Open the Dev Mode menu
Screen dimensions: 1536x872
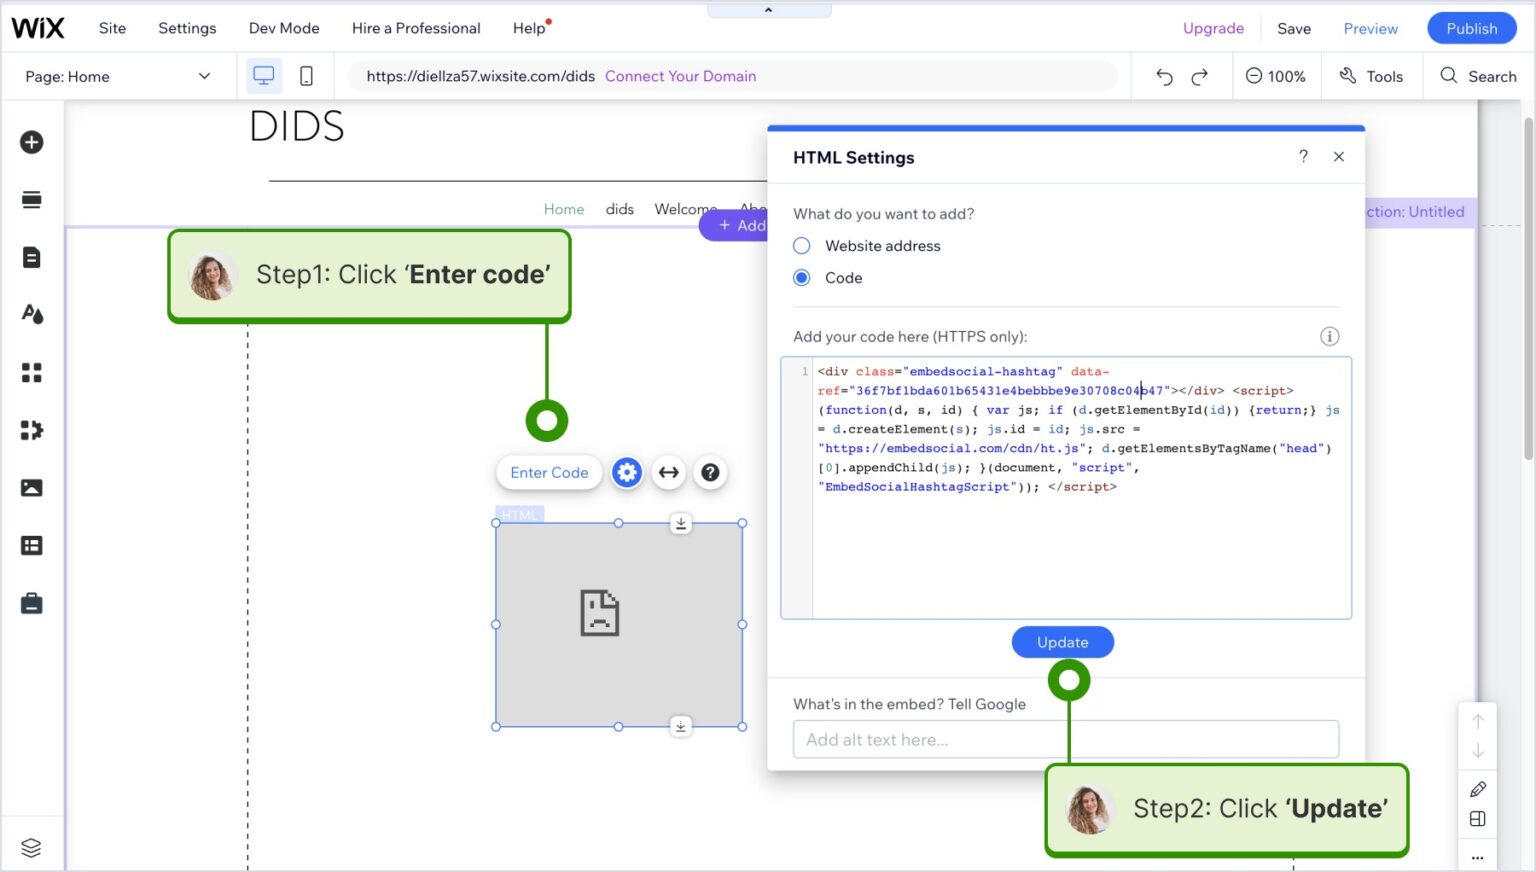[x=284, y=28]
